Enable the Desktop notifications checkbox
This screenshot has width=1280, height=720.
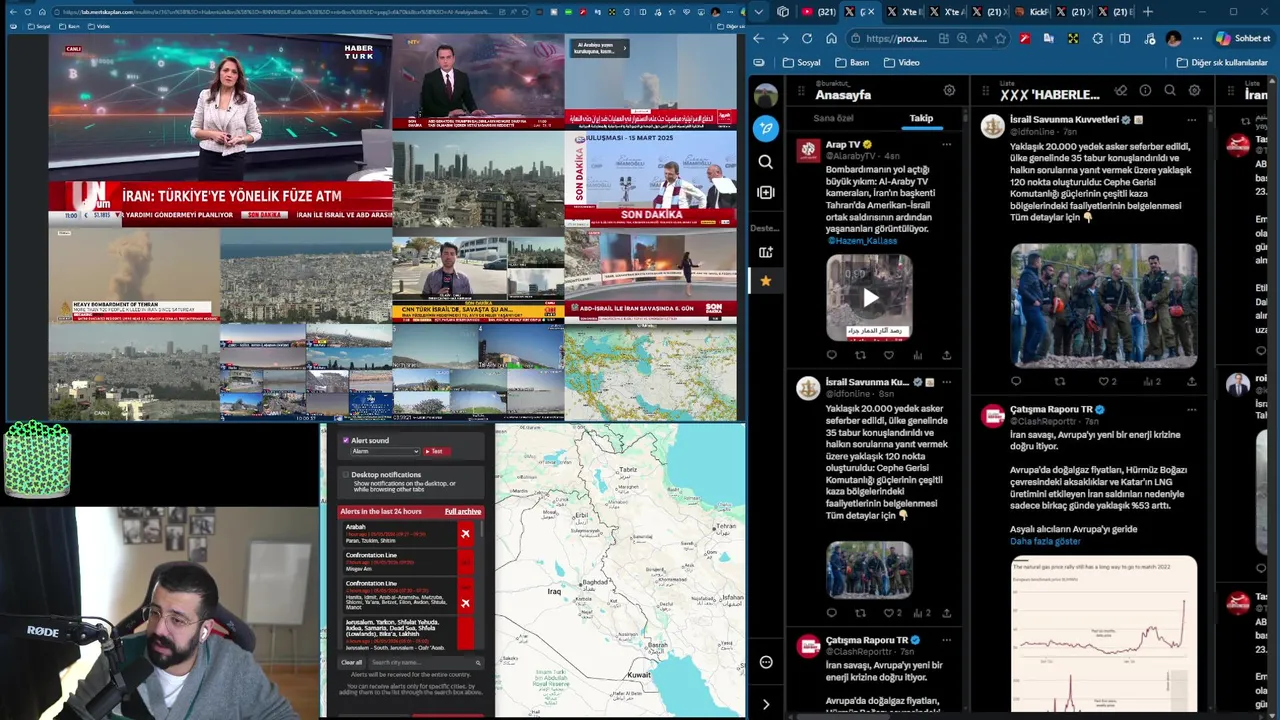click(346, 475)
